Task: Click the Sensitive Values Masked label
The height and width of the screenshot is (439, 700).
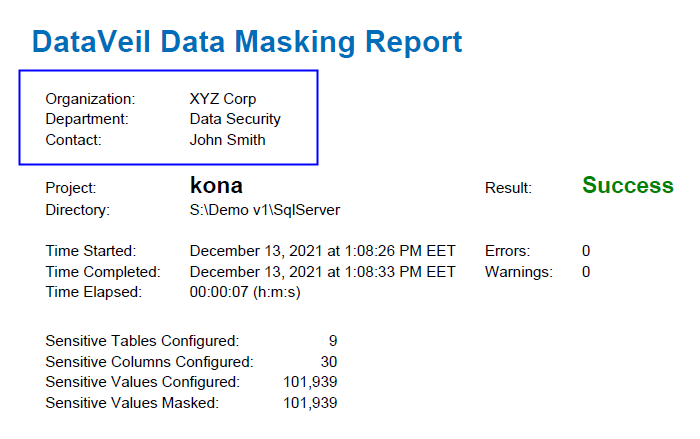Action: click(132, 403)
